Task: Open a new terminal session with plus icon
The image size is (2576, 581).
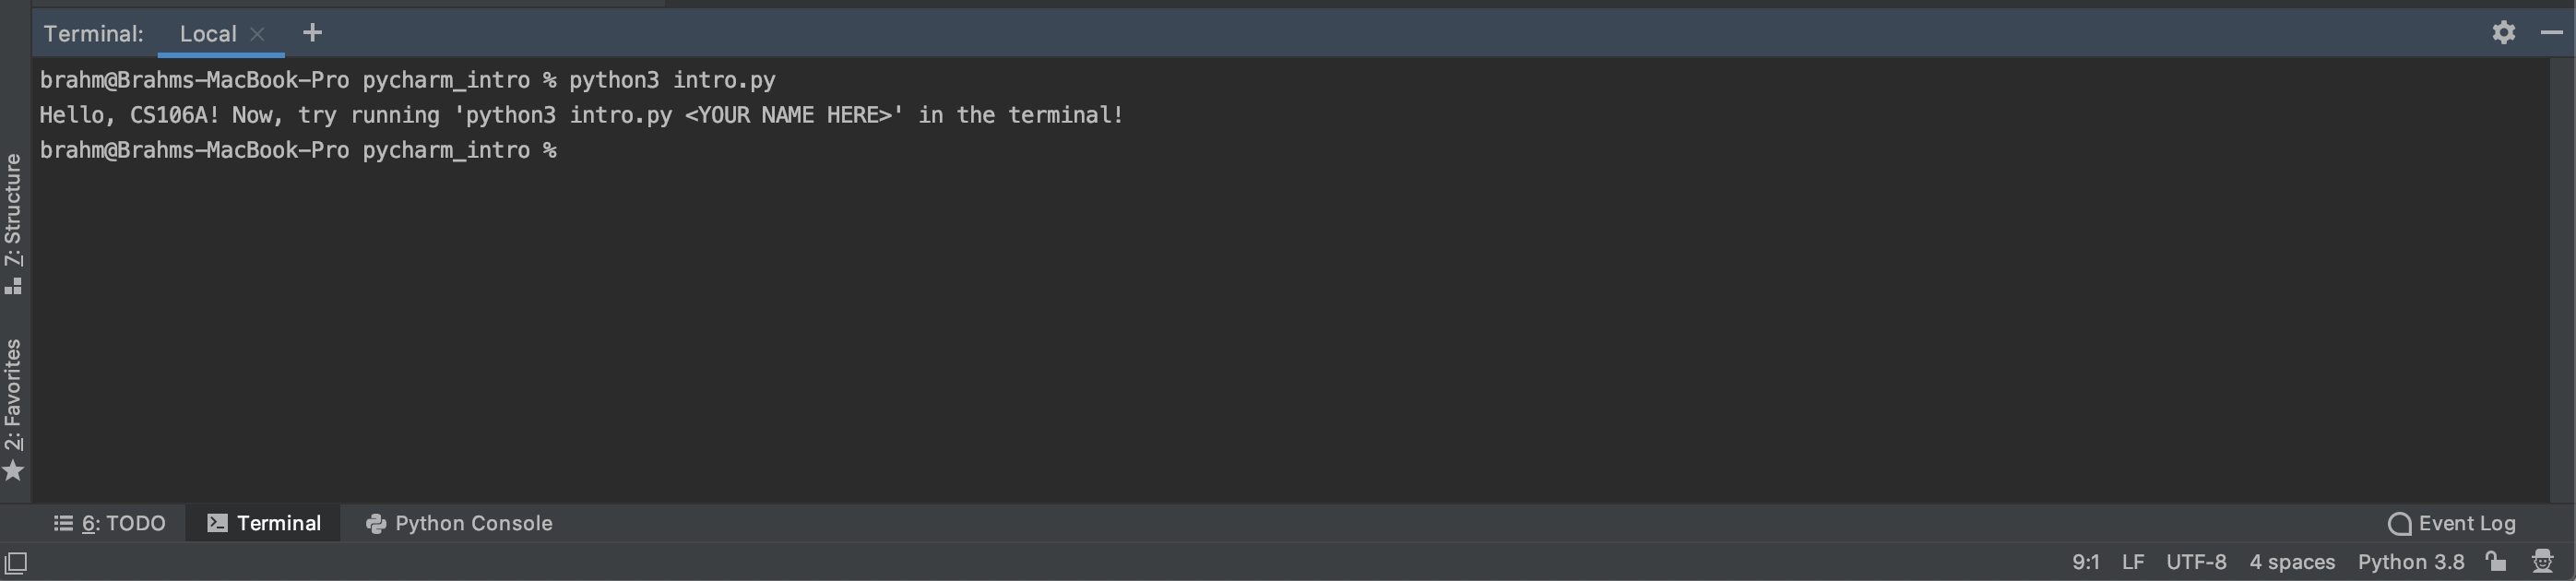Action: (312, 31)
